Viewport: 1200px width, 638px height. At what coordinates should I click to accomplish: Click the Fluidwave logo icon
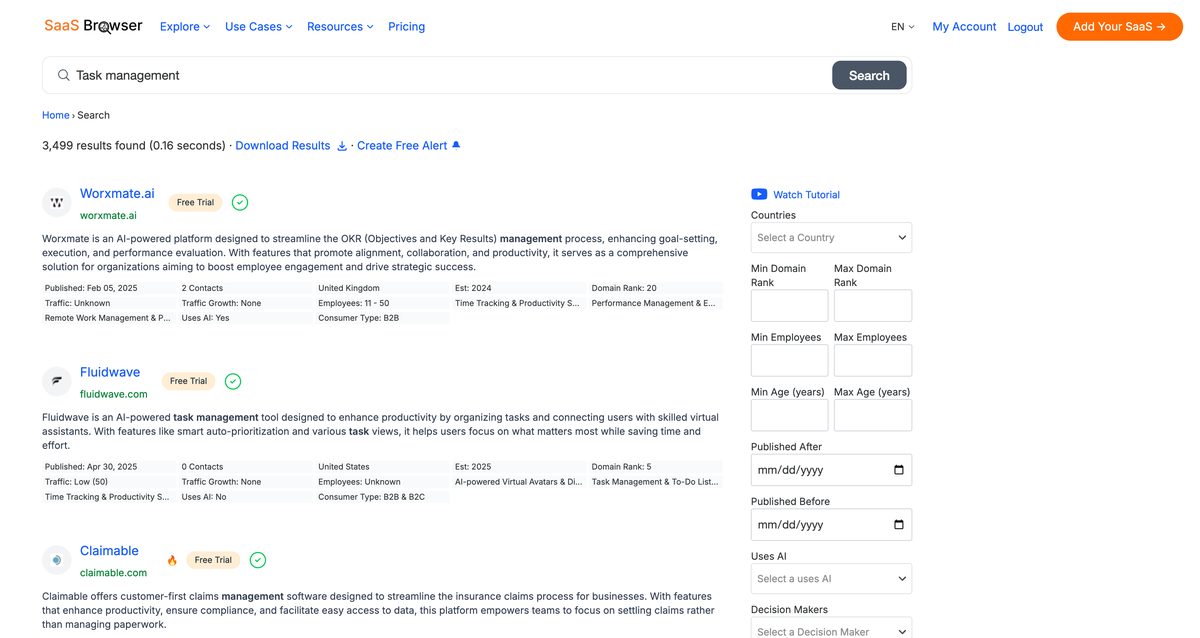57,381
